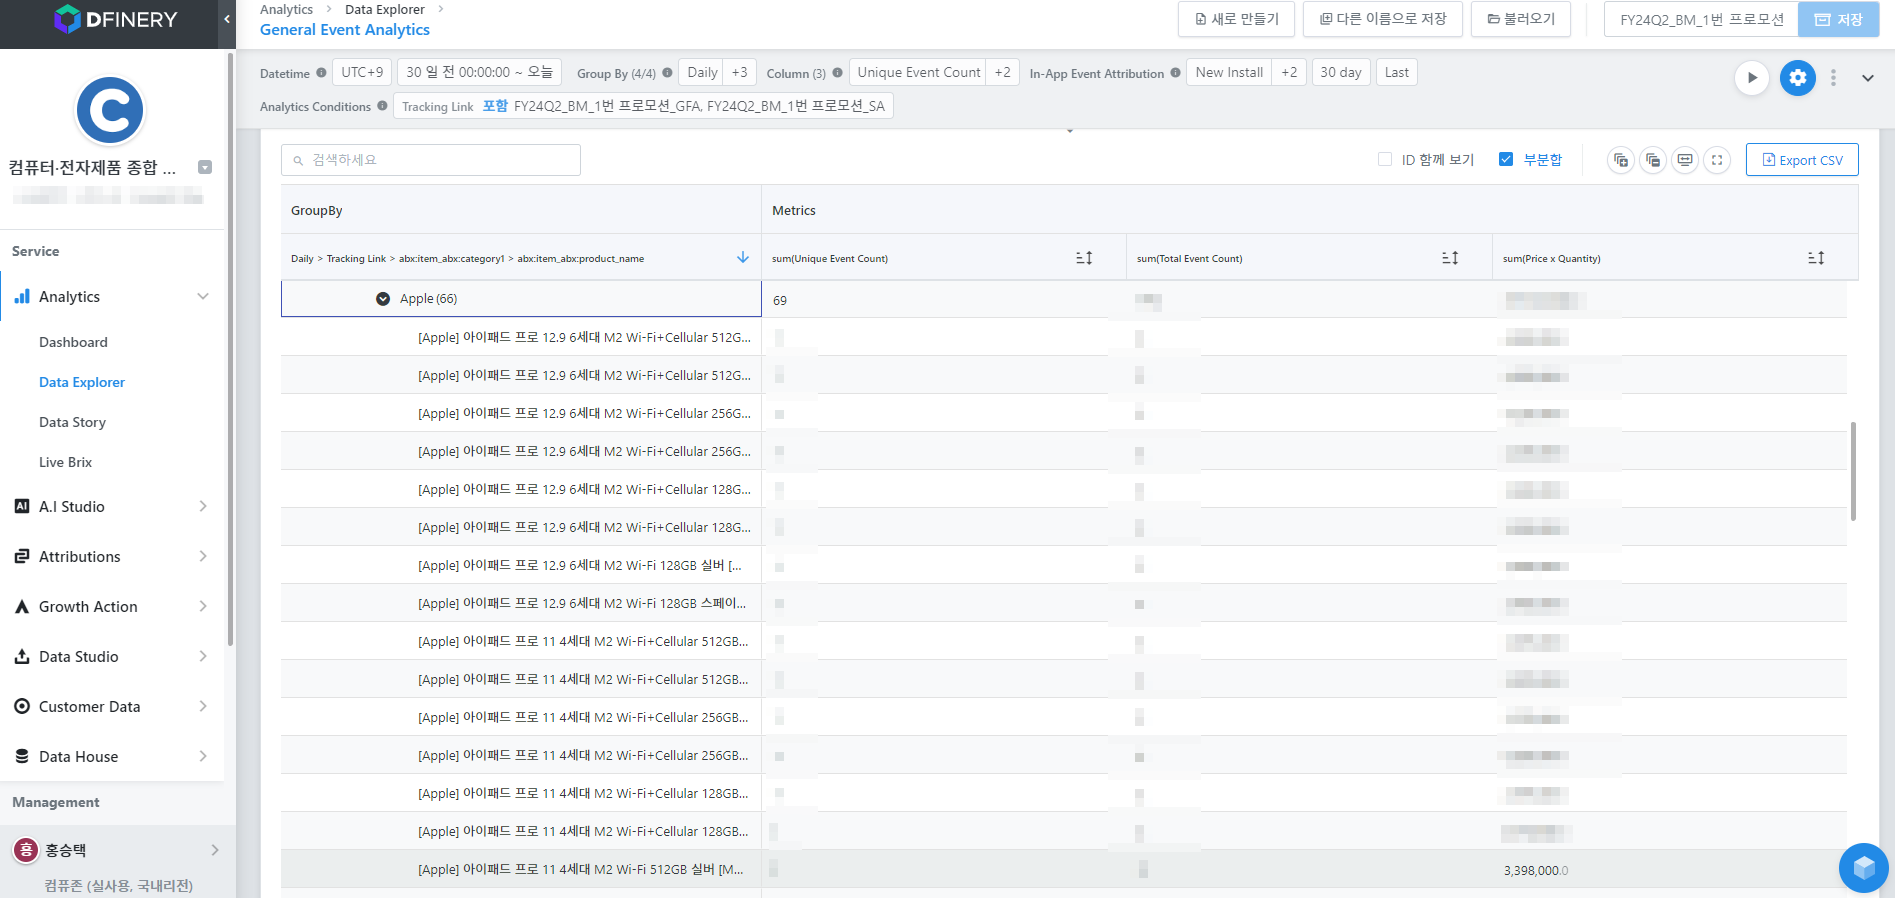Screen dimensions: 1895x898
Task: Open the Live Brix page
Action: 65,462
